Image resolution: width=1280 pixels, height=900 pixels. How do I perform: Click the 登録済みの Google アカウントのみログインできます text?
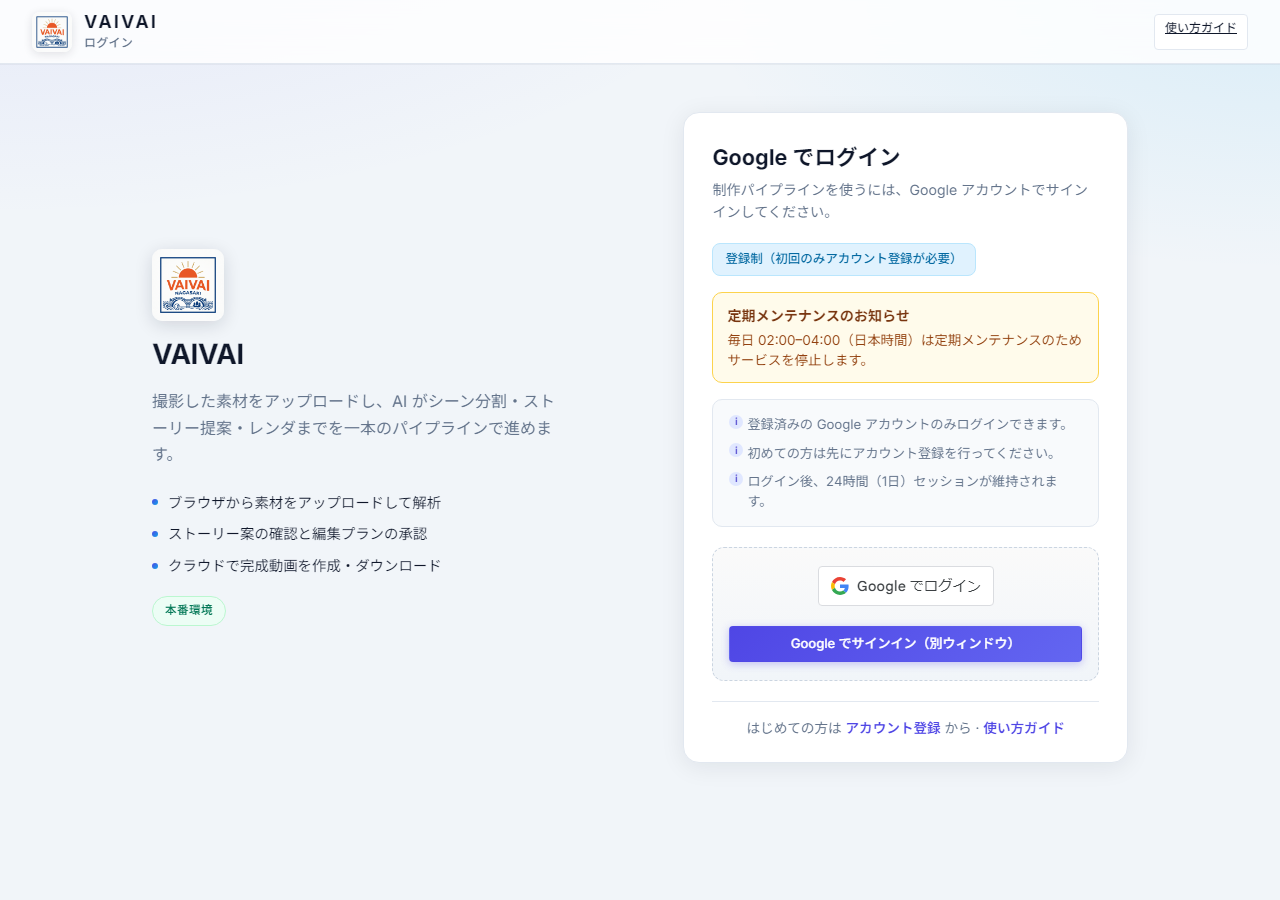(908, 425)
